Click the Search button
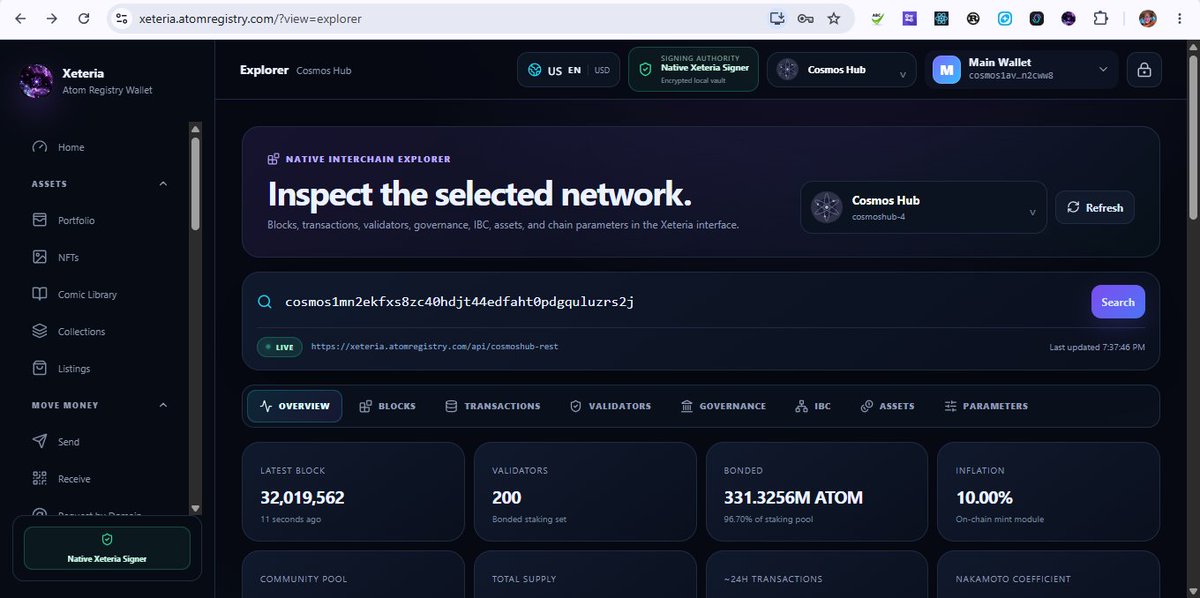 (x=1118, y=302)
